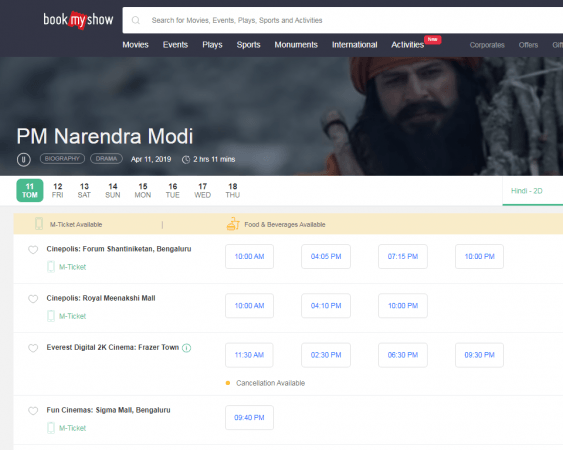Click the BookMyShow logo

point(78,20)
